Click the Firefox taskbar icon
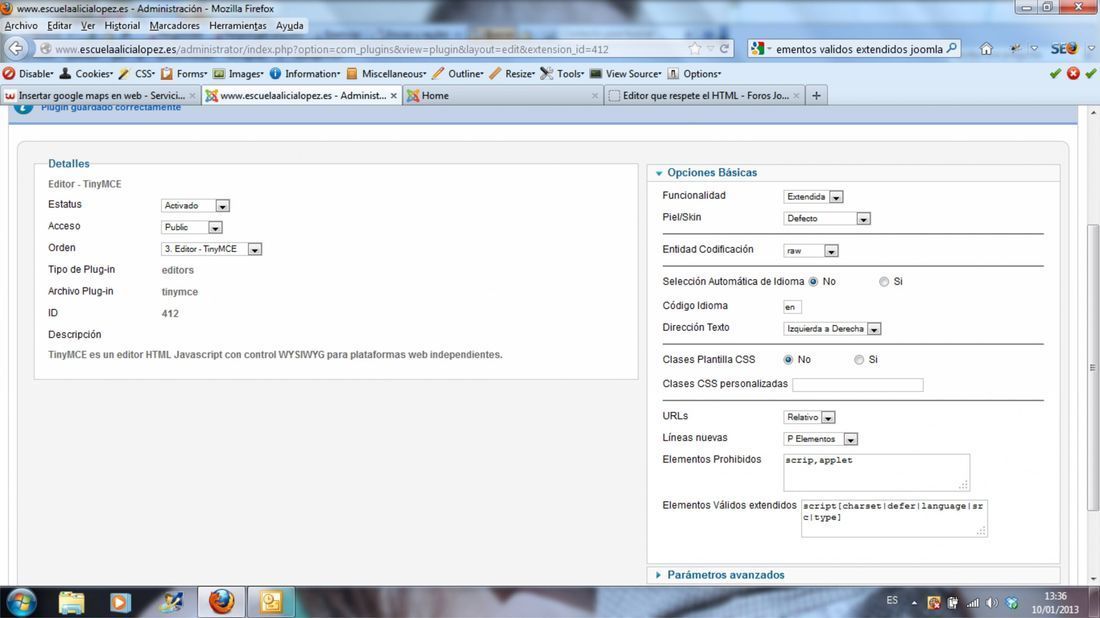 pos(221,602)
